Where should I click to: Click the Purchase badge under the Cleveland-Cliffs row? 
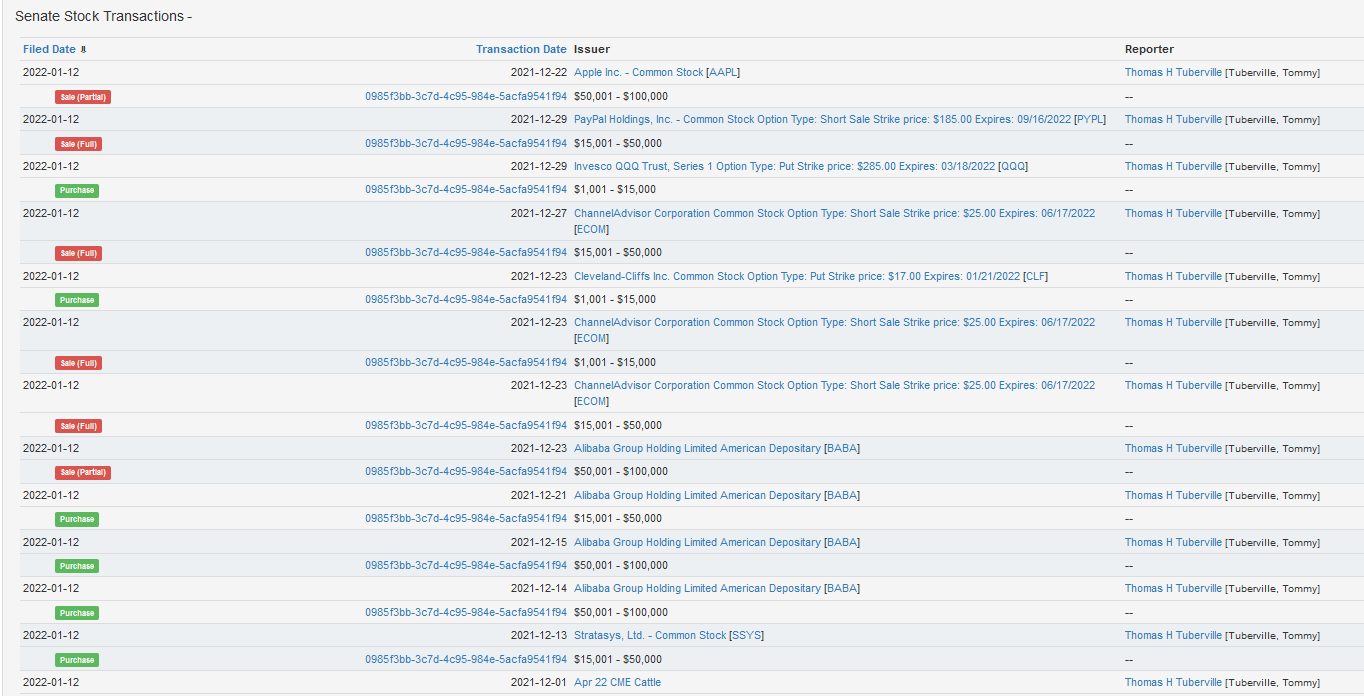click(77, 300)
